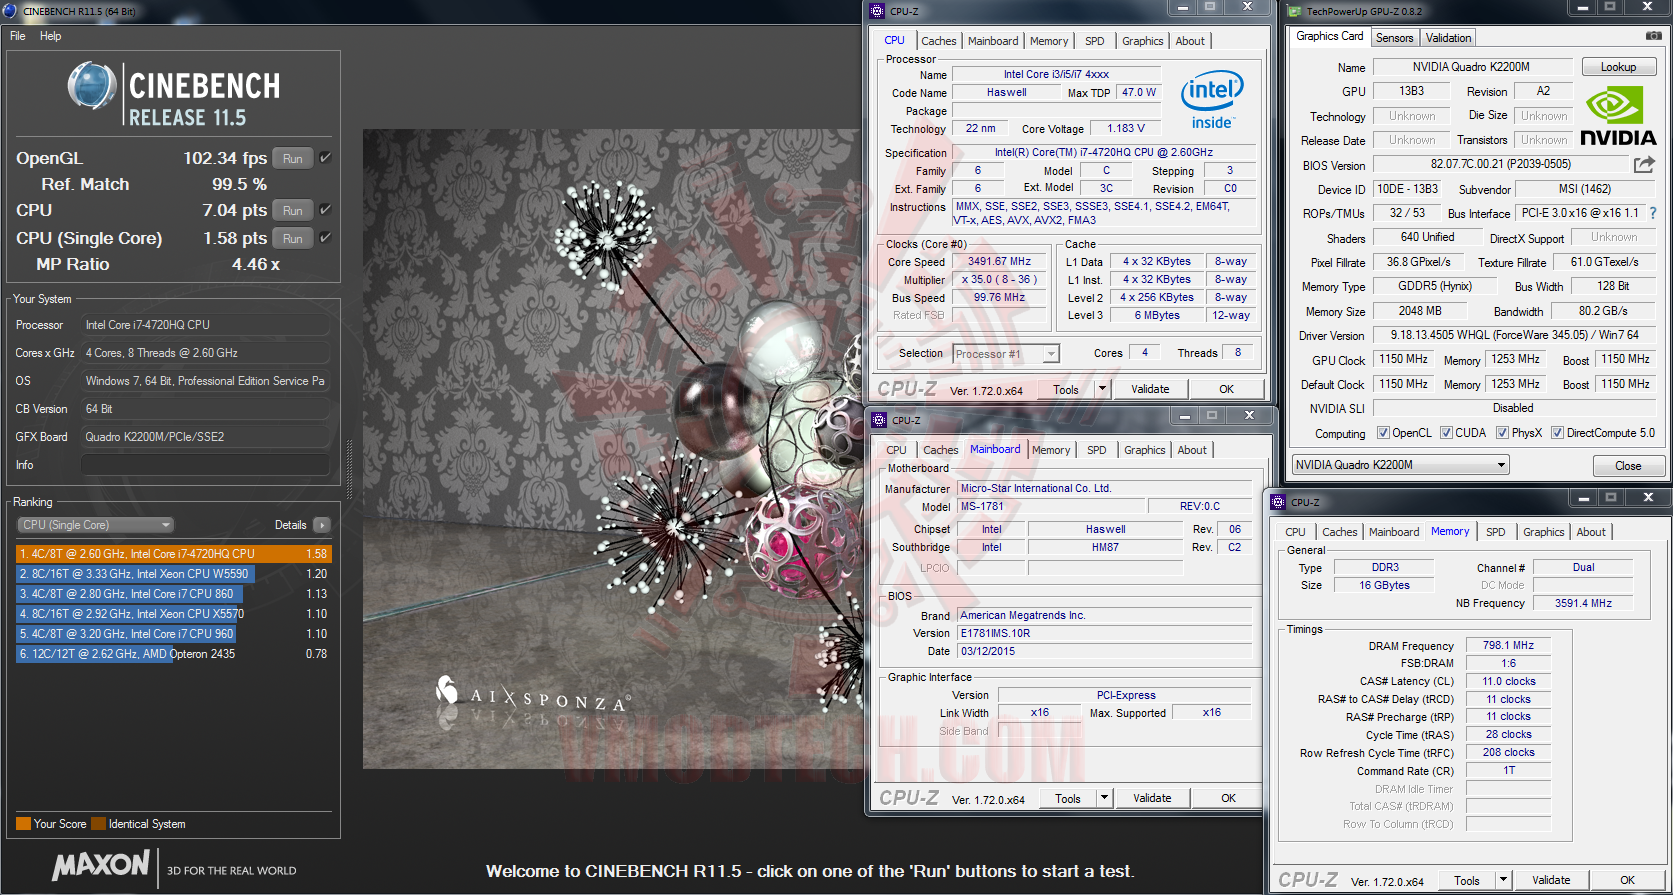Toggle the OpenGL test checkbox

pos(325,158)
